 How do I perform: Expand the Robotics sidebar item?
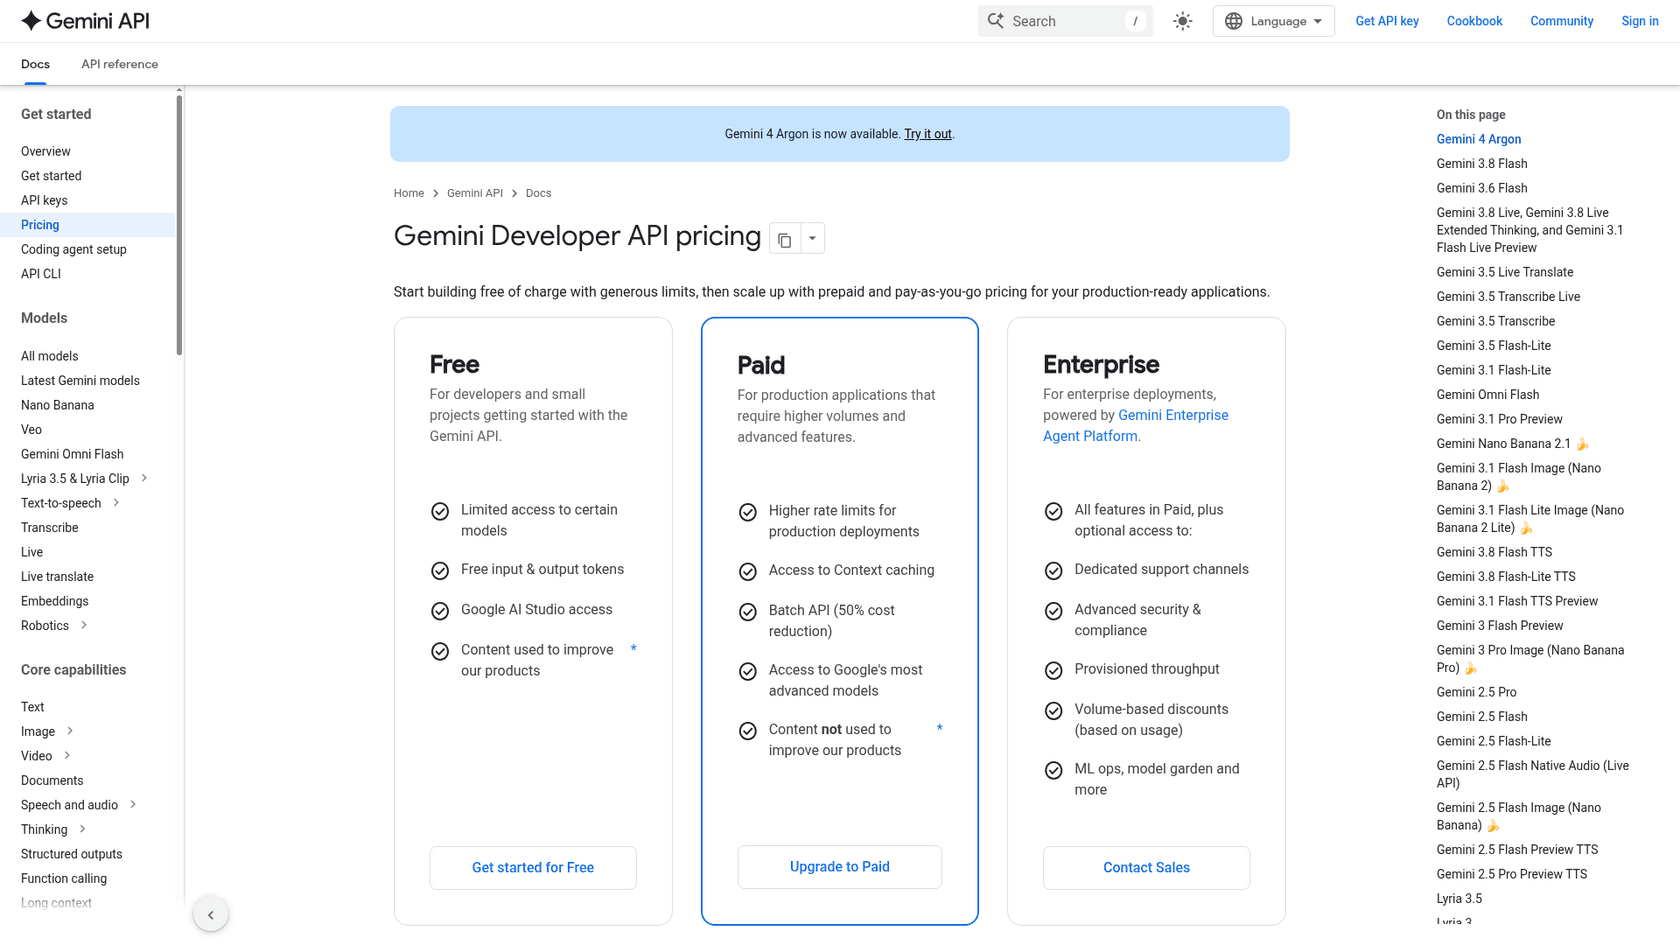coord(84,625)
